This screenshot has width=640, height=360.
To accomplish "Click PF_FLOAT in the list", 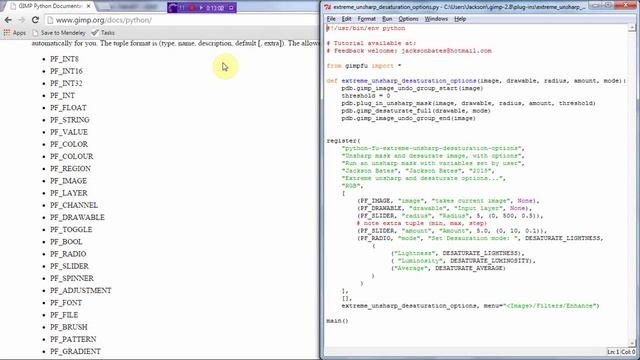I will coord(68,108).
